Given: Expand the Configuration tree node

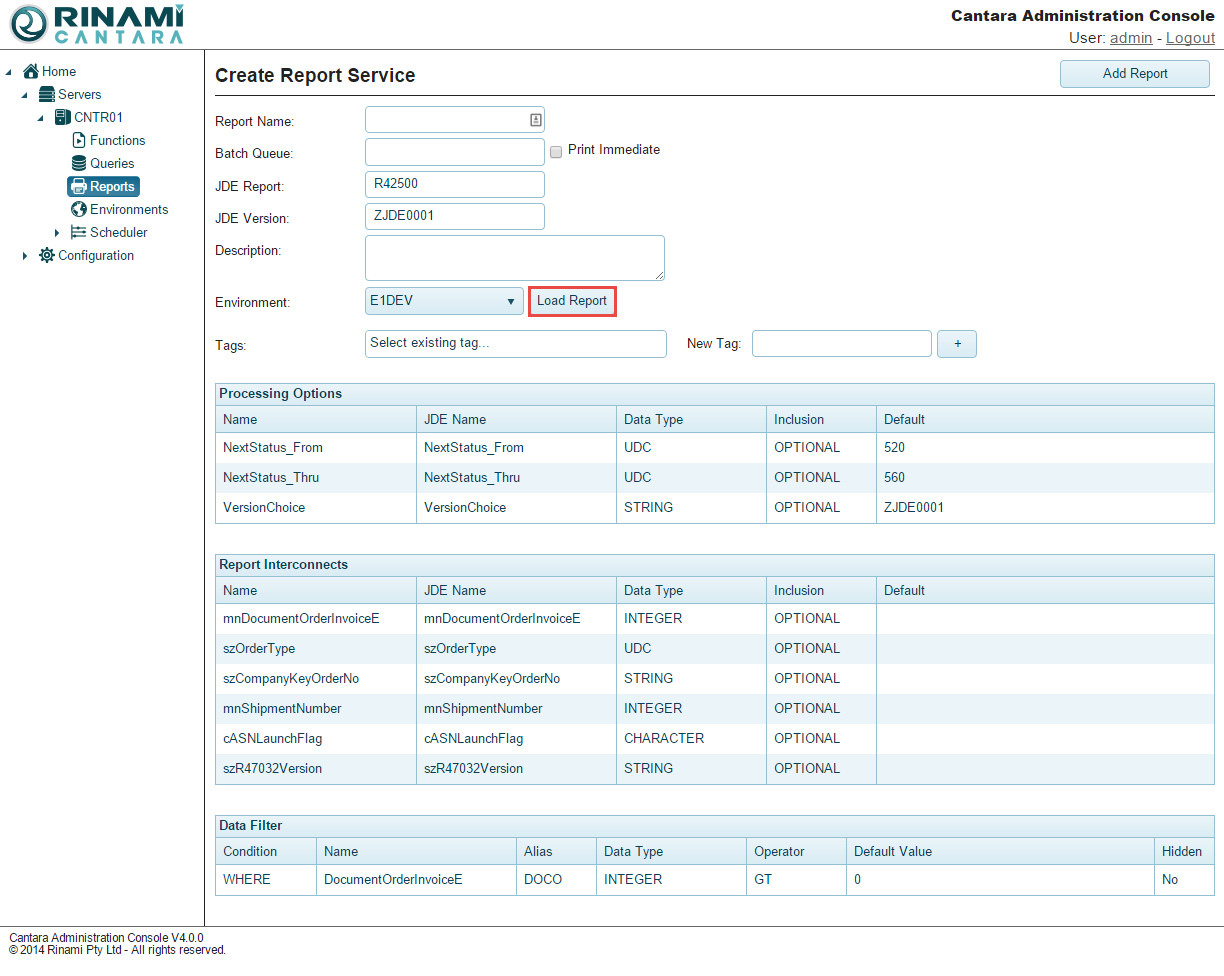Looking at the screenshot, I should pos(25,256).
